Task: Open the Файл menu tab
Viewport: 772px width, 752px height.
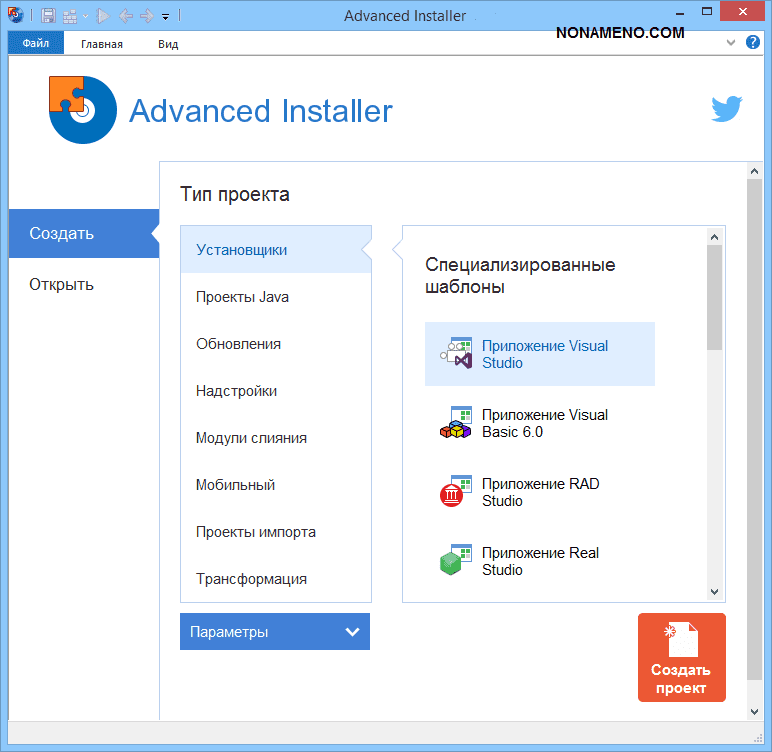Action: (36, 44)
